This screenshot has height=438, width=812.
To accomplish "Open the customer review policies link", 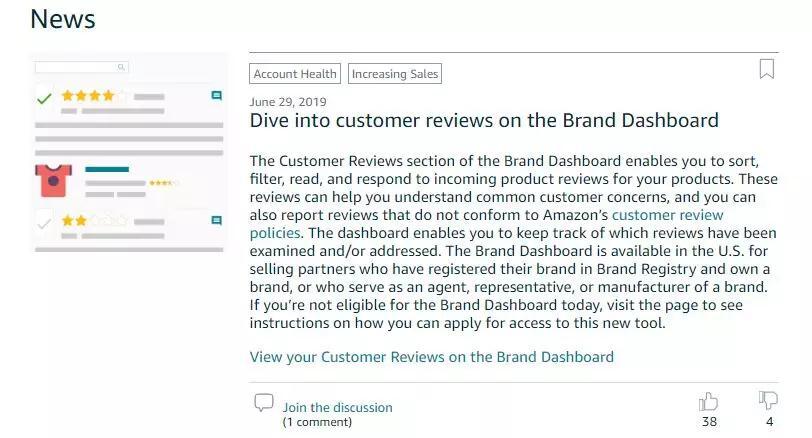I will pyautogui.click(x=486, y=224).
